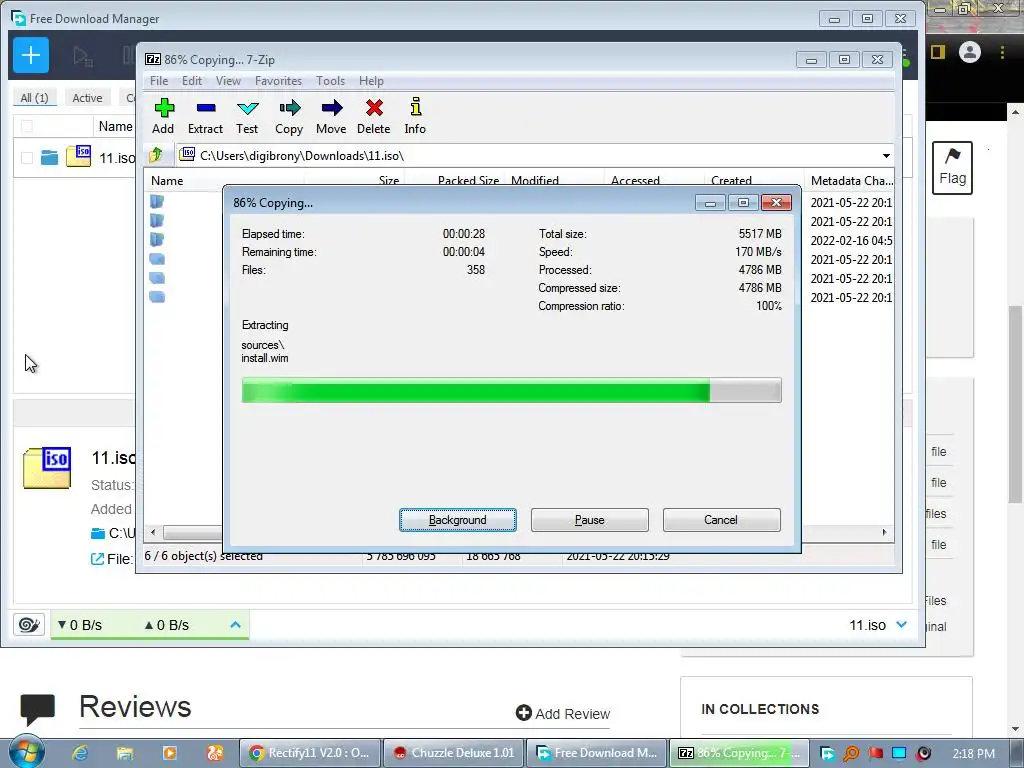Select the All (1) tab in Free Download Manager

point(35,98)
